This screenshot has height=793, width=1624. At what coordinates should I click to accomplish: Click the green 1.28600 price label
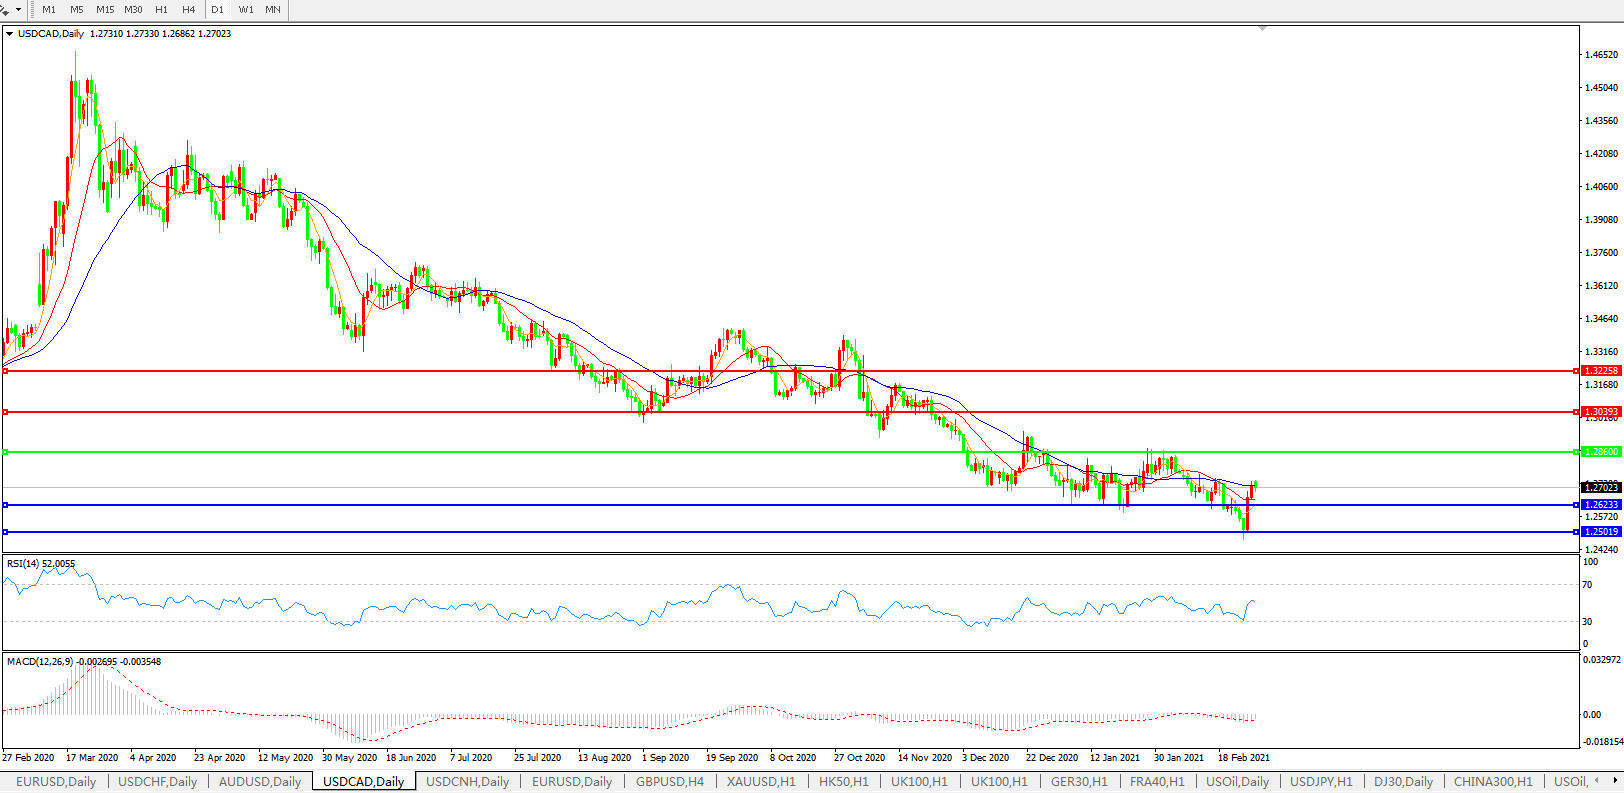point(1600,452)
